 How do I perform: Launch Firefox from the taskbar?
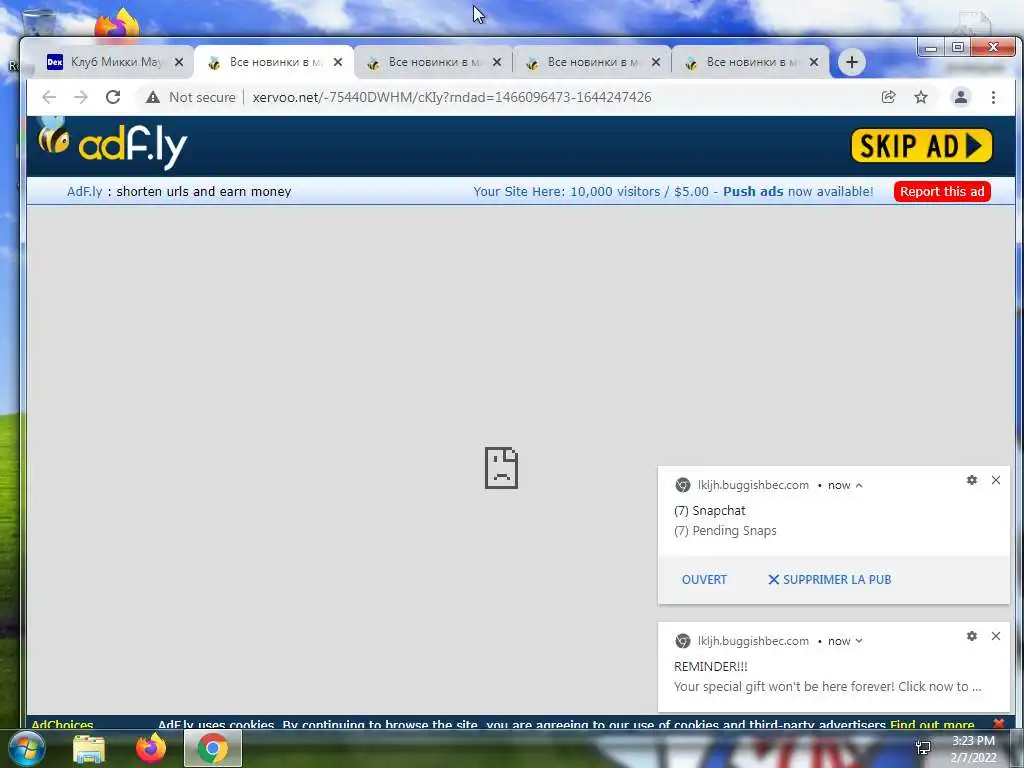tap(151, 748)
